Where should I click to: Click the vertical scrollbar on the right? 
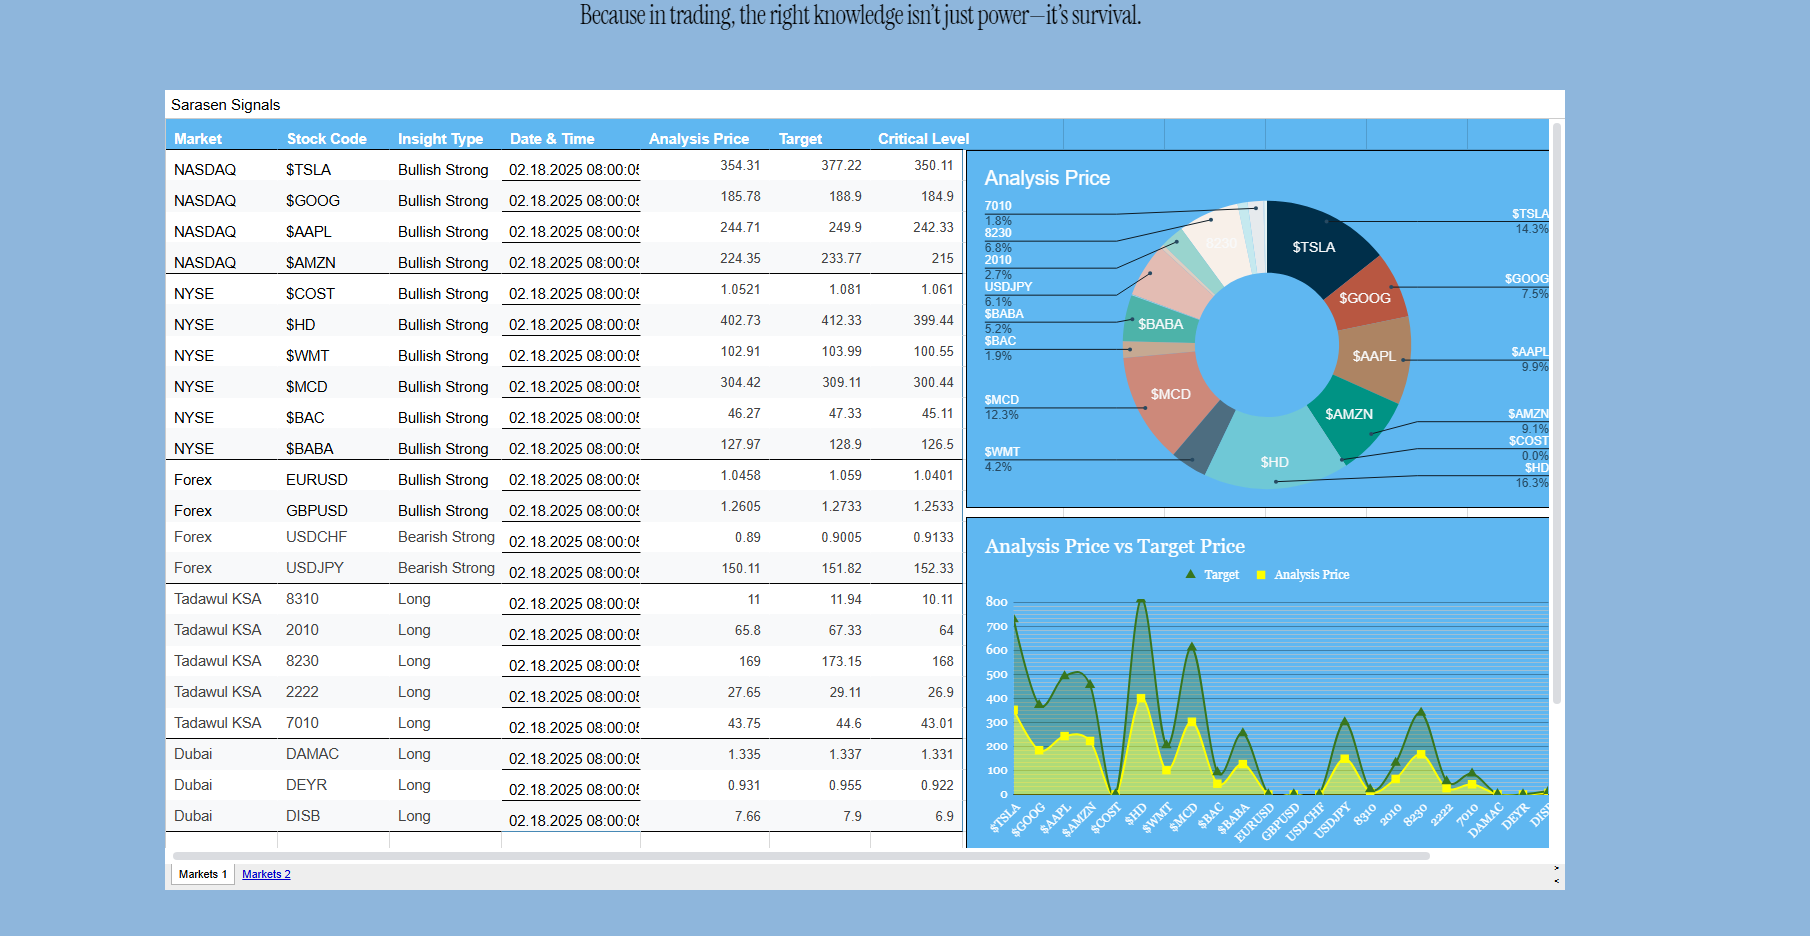(1557, 411)
